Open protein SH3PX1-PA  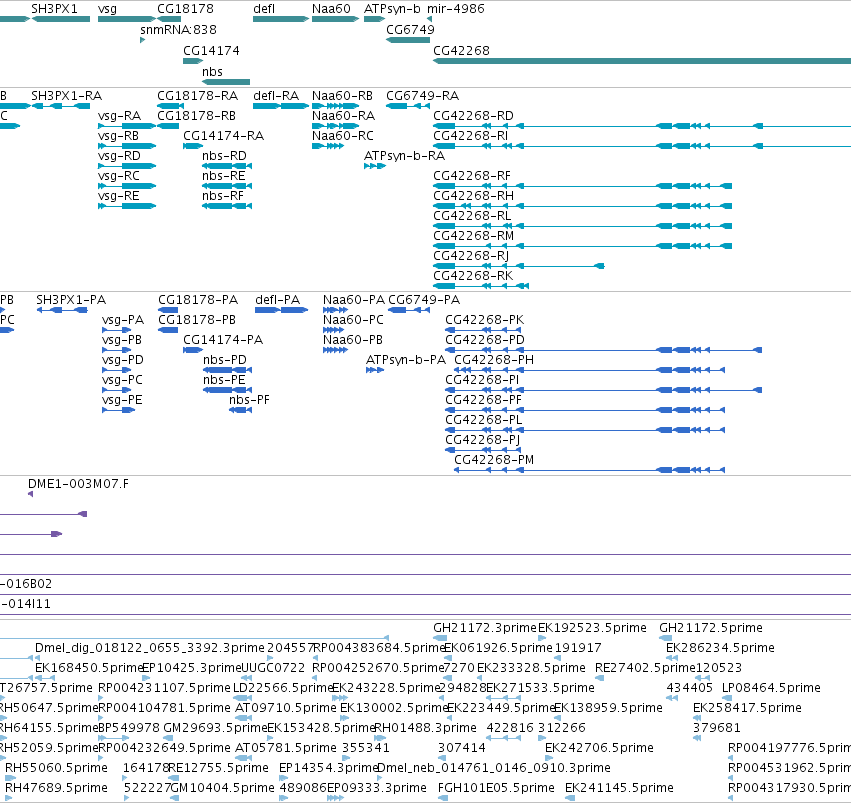pyautogui.click(x=71, y=300)
